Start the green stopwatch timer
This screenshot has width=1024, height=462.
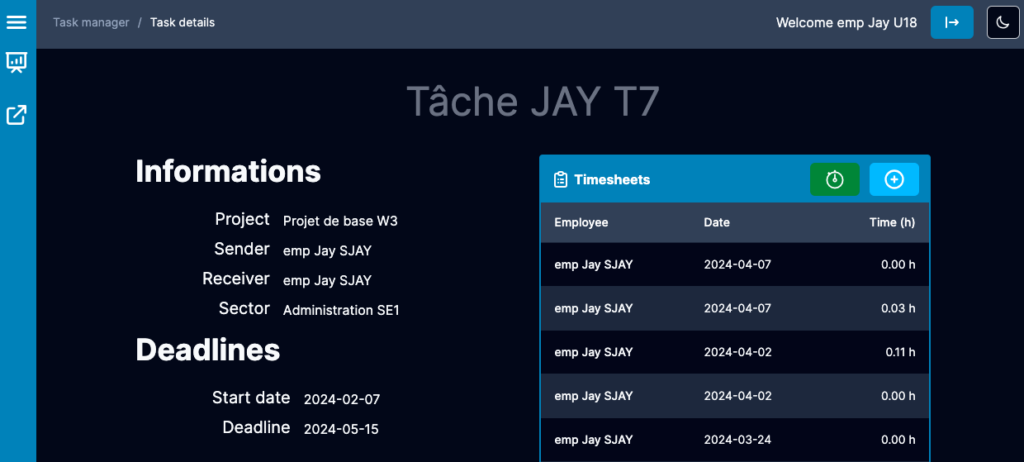(834, 179)
